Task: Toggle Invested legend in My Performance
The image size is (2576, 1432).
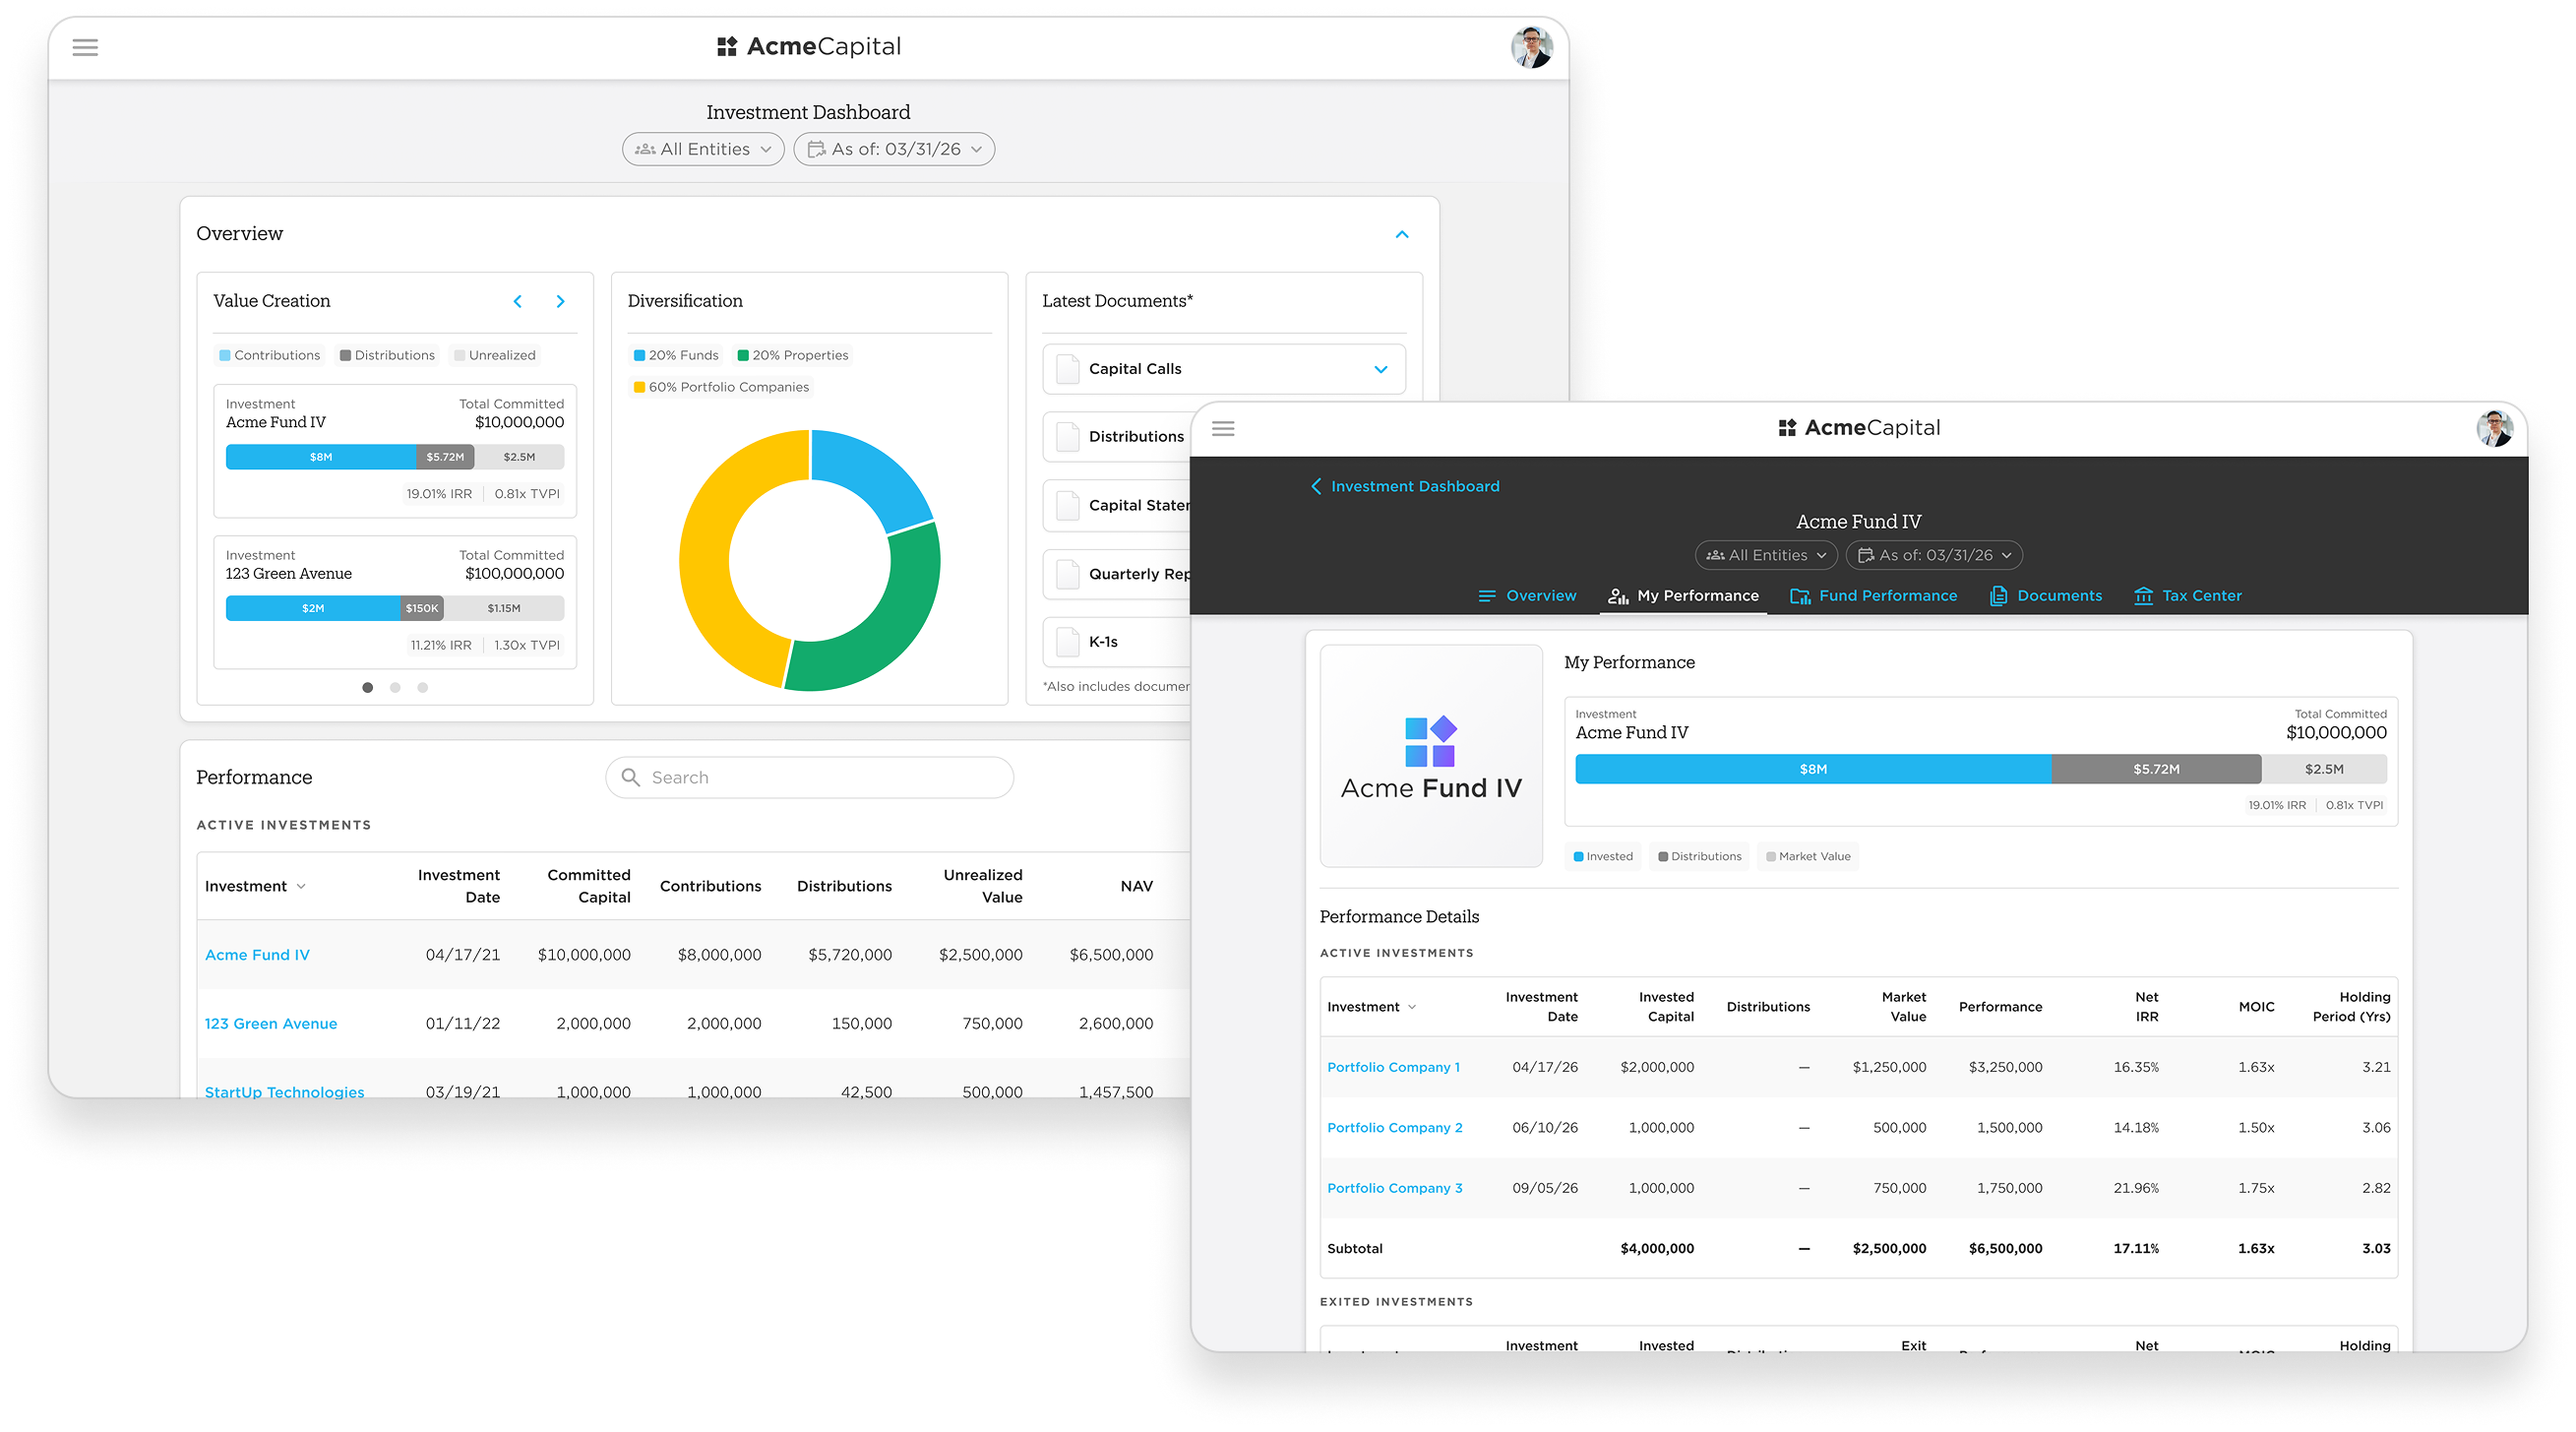Action: 1603,856
